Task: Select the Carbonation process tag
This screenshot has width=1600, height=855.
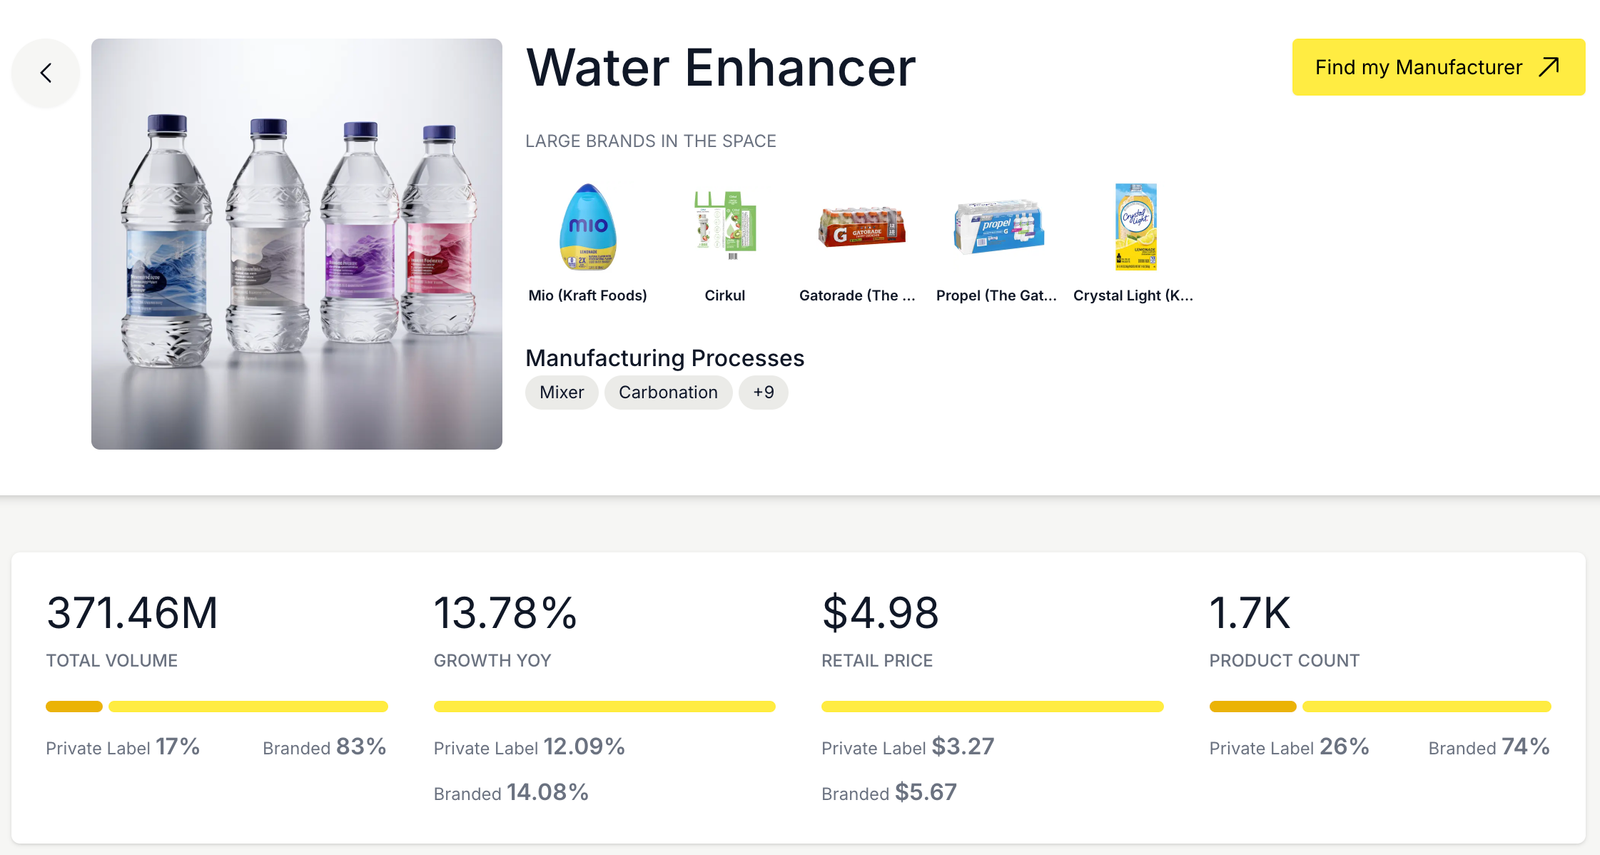Action: [x=668, y=393]
